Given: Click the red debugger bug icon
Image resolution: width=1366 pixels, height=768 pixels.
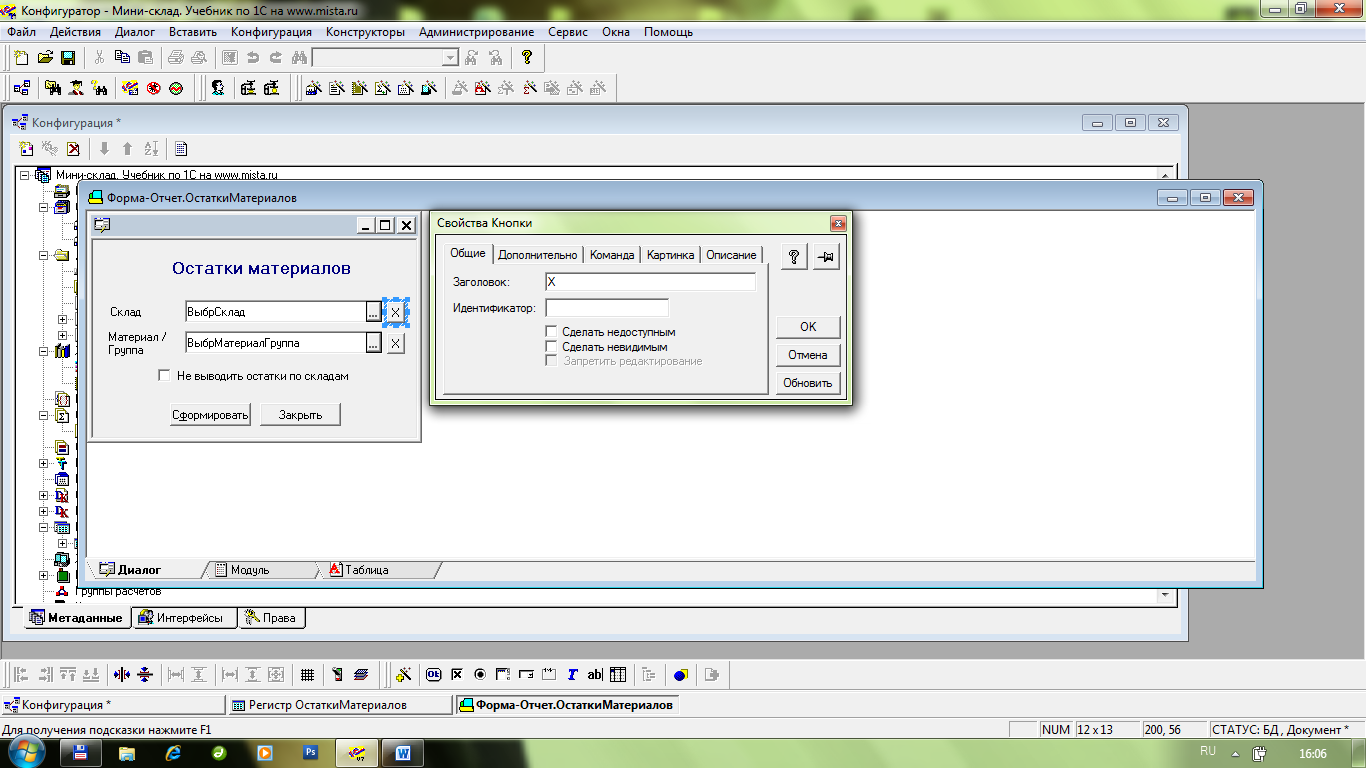Looking at the screenshot, I should (153, 88).
